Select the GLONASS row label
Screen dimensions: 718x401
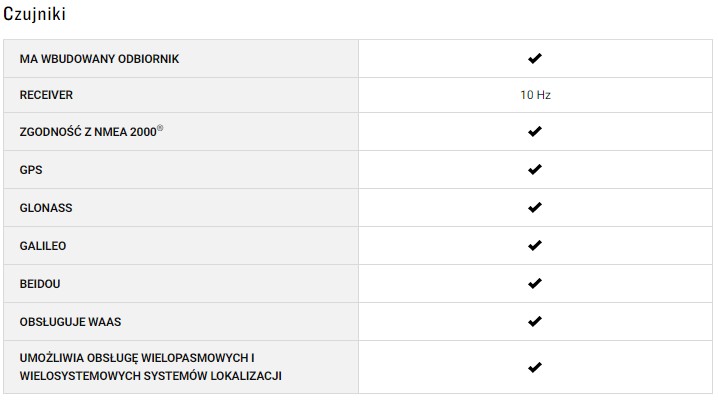pos(46,208)
